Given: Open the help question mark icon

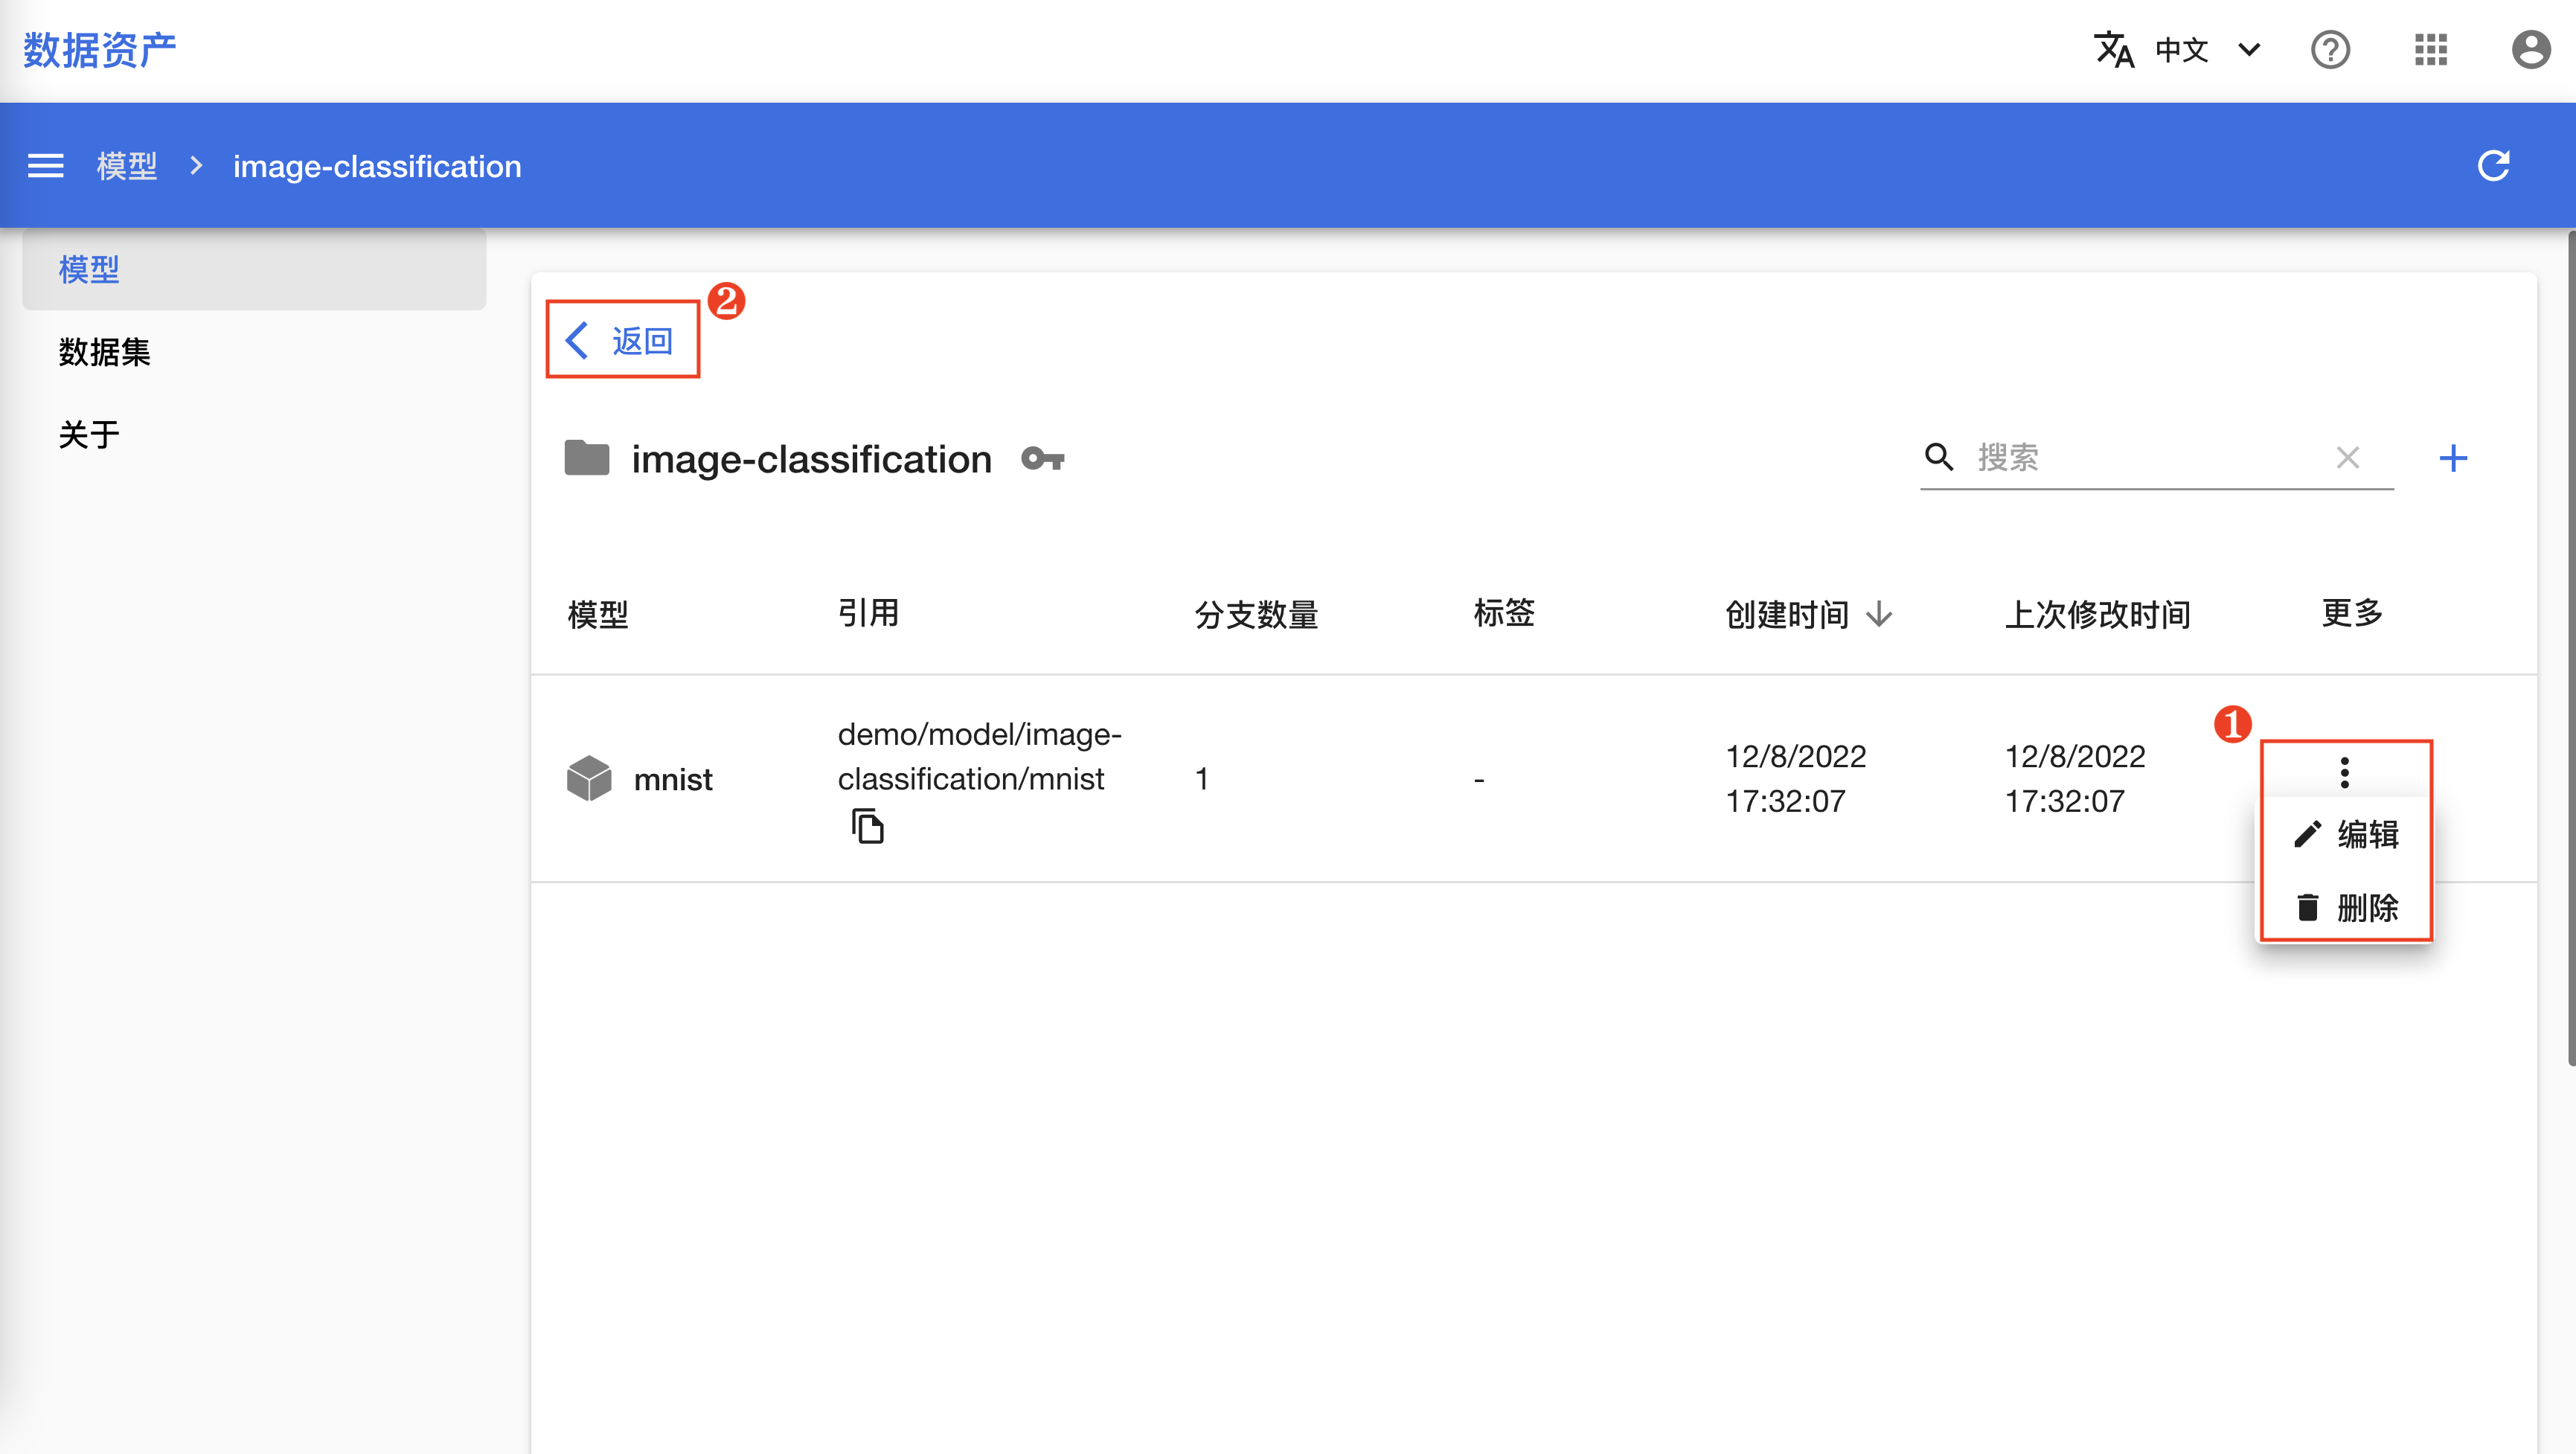Looking at the screenshot, I should pyautogui.click(x=2330, y=49).
